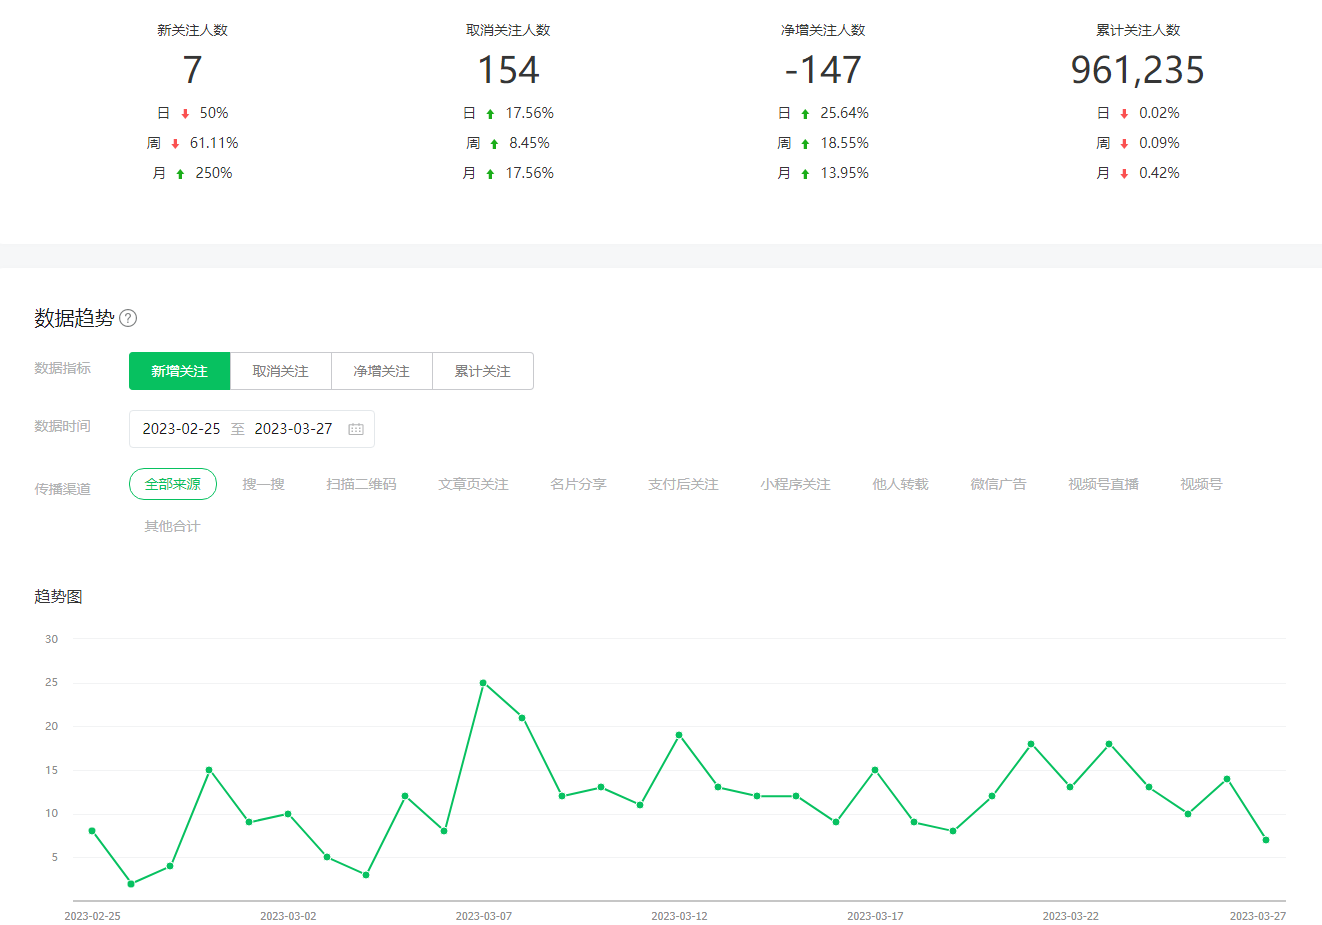Select 支付后关注 channel
The height and width of the screenshot is (925, 1322).
pos(683,484)
